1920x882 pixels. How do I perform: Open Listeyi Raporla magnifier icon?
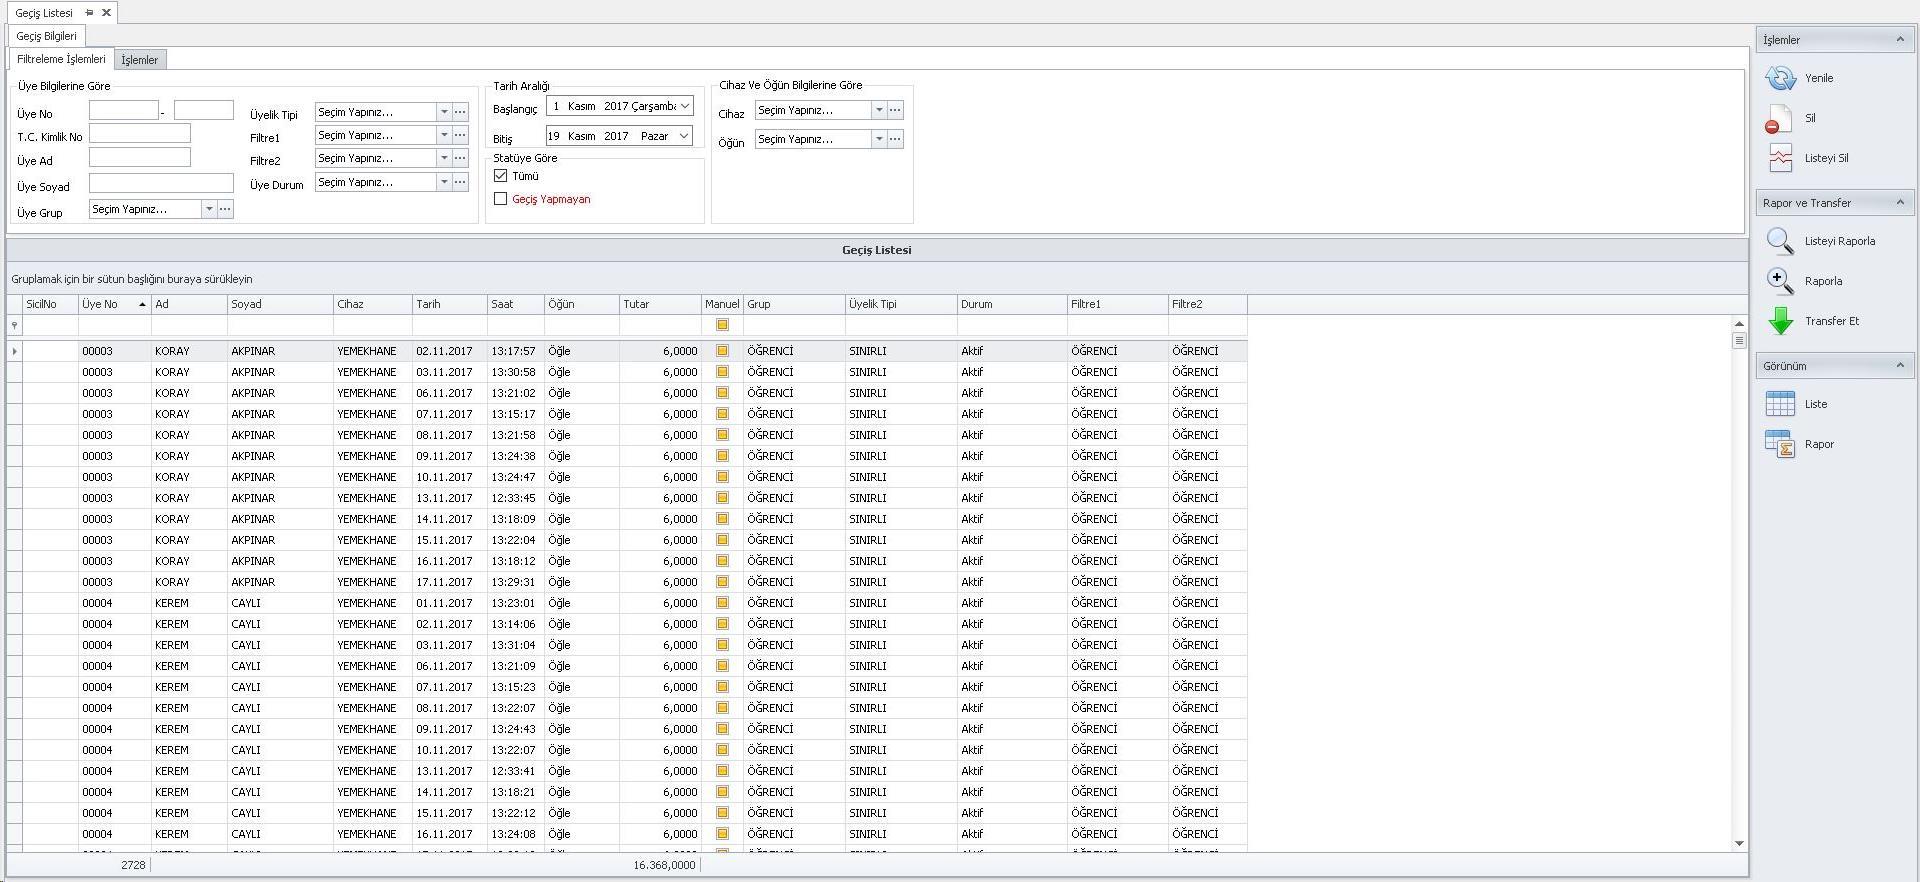coord(1780,241)
